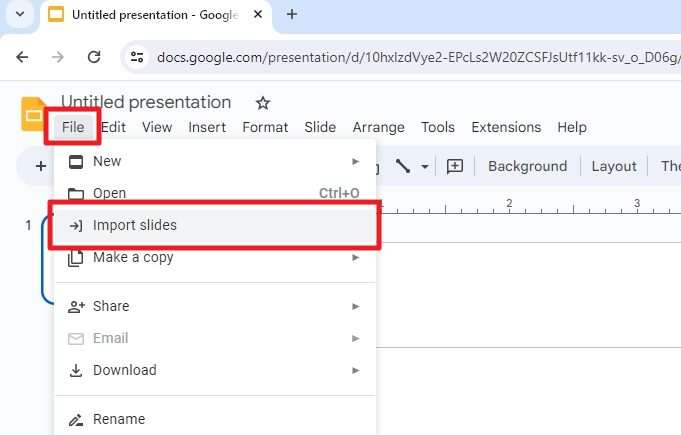Star the Untitled presentation
681x435 pixels.
point(263,103)
